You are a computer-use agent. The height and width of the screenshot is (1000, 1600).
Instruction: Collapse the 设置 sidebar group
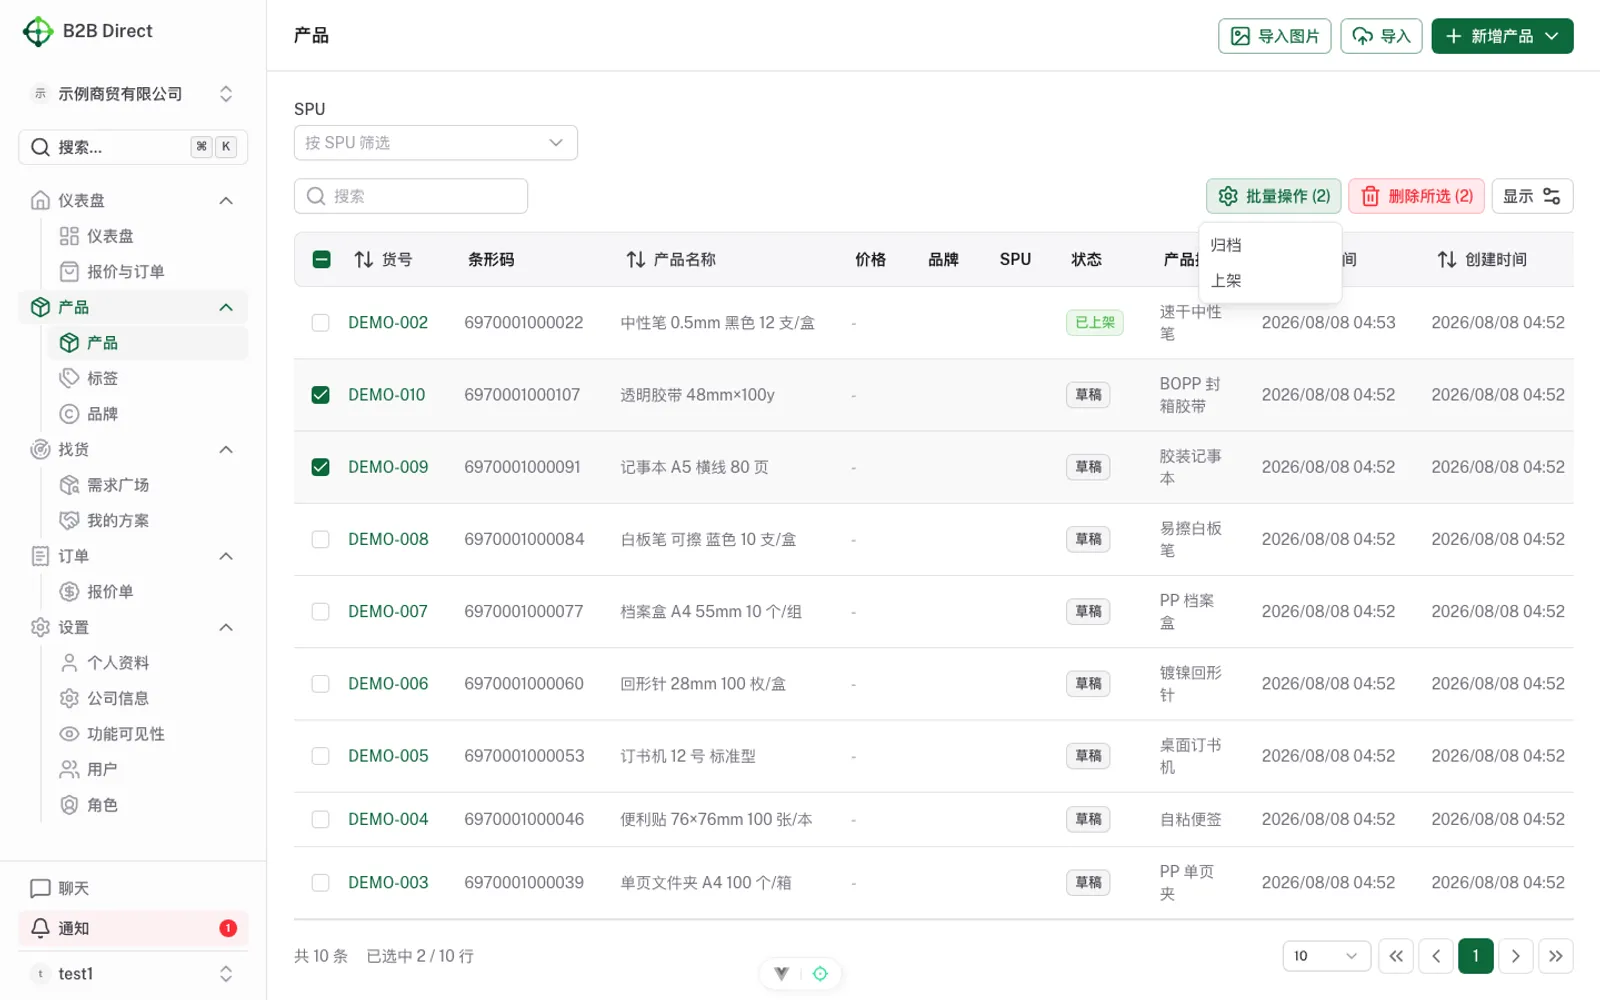(226, 627)
